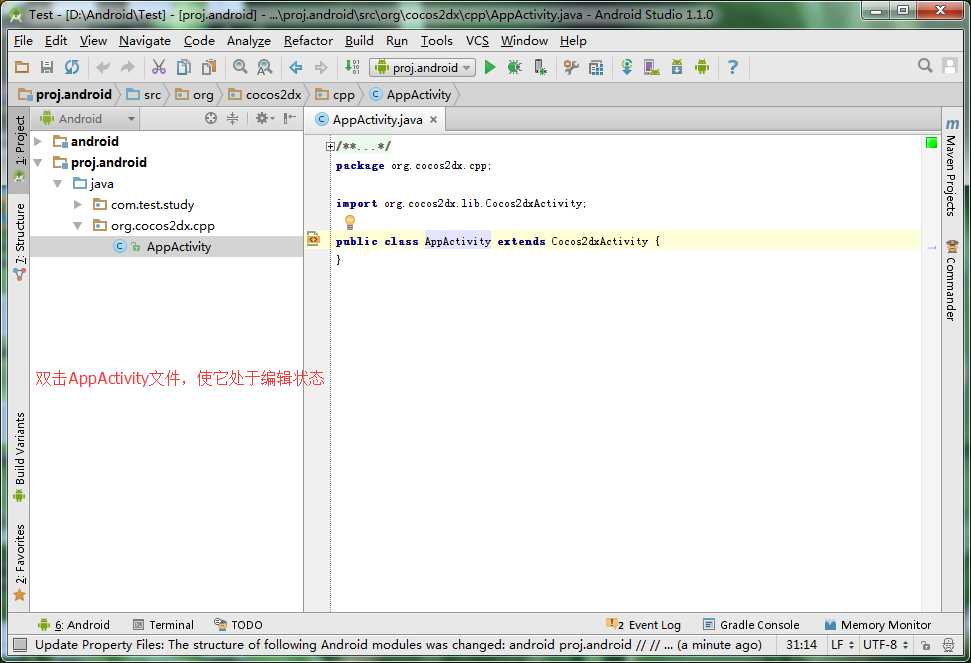Image resolution: width=971 pixels, height=663 pixels.
Task: Toggle tool window bars using bottom-left icon
Action: [x=20, y=645]
